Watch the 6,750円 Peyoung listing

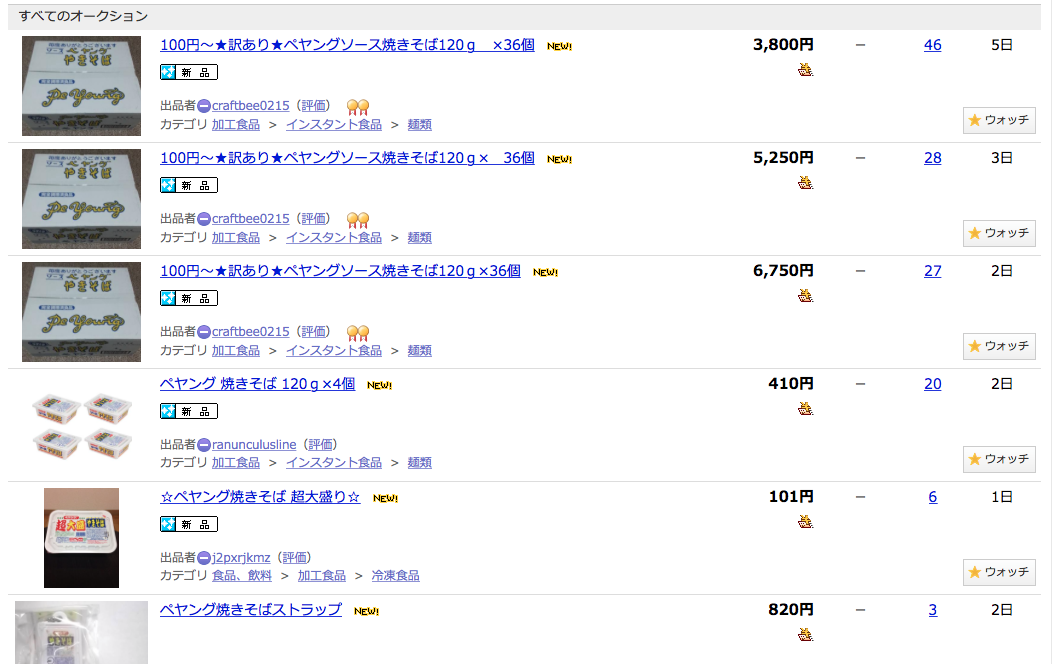999,346
